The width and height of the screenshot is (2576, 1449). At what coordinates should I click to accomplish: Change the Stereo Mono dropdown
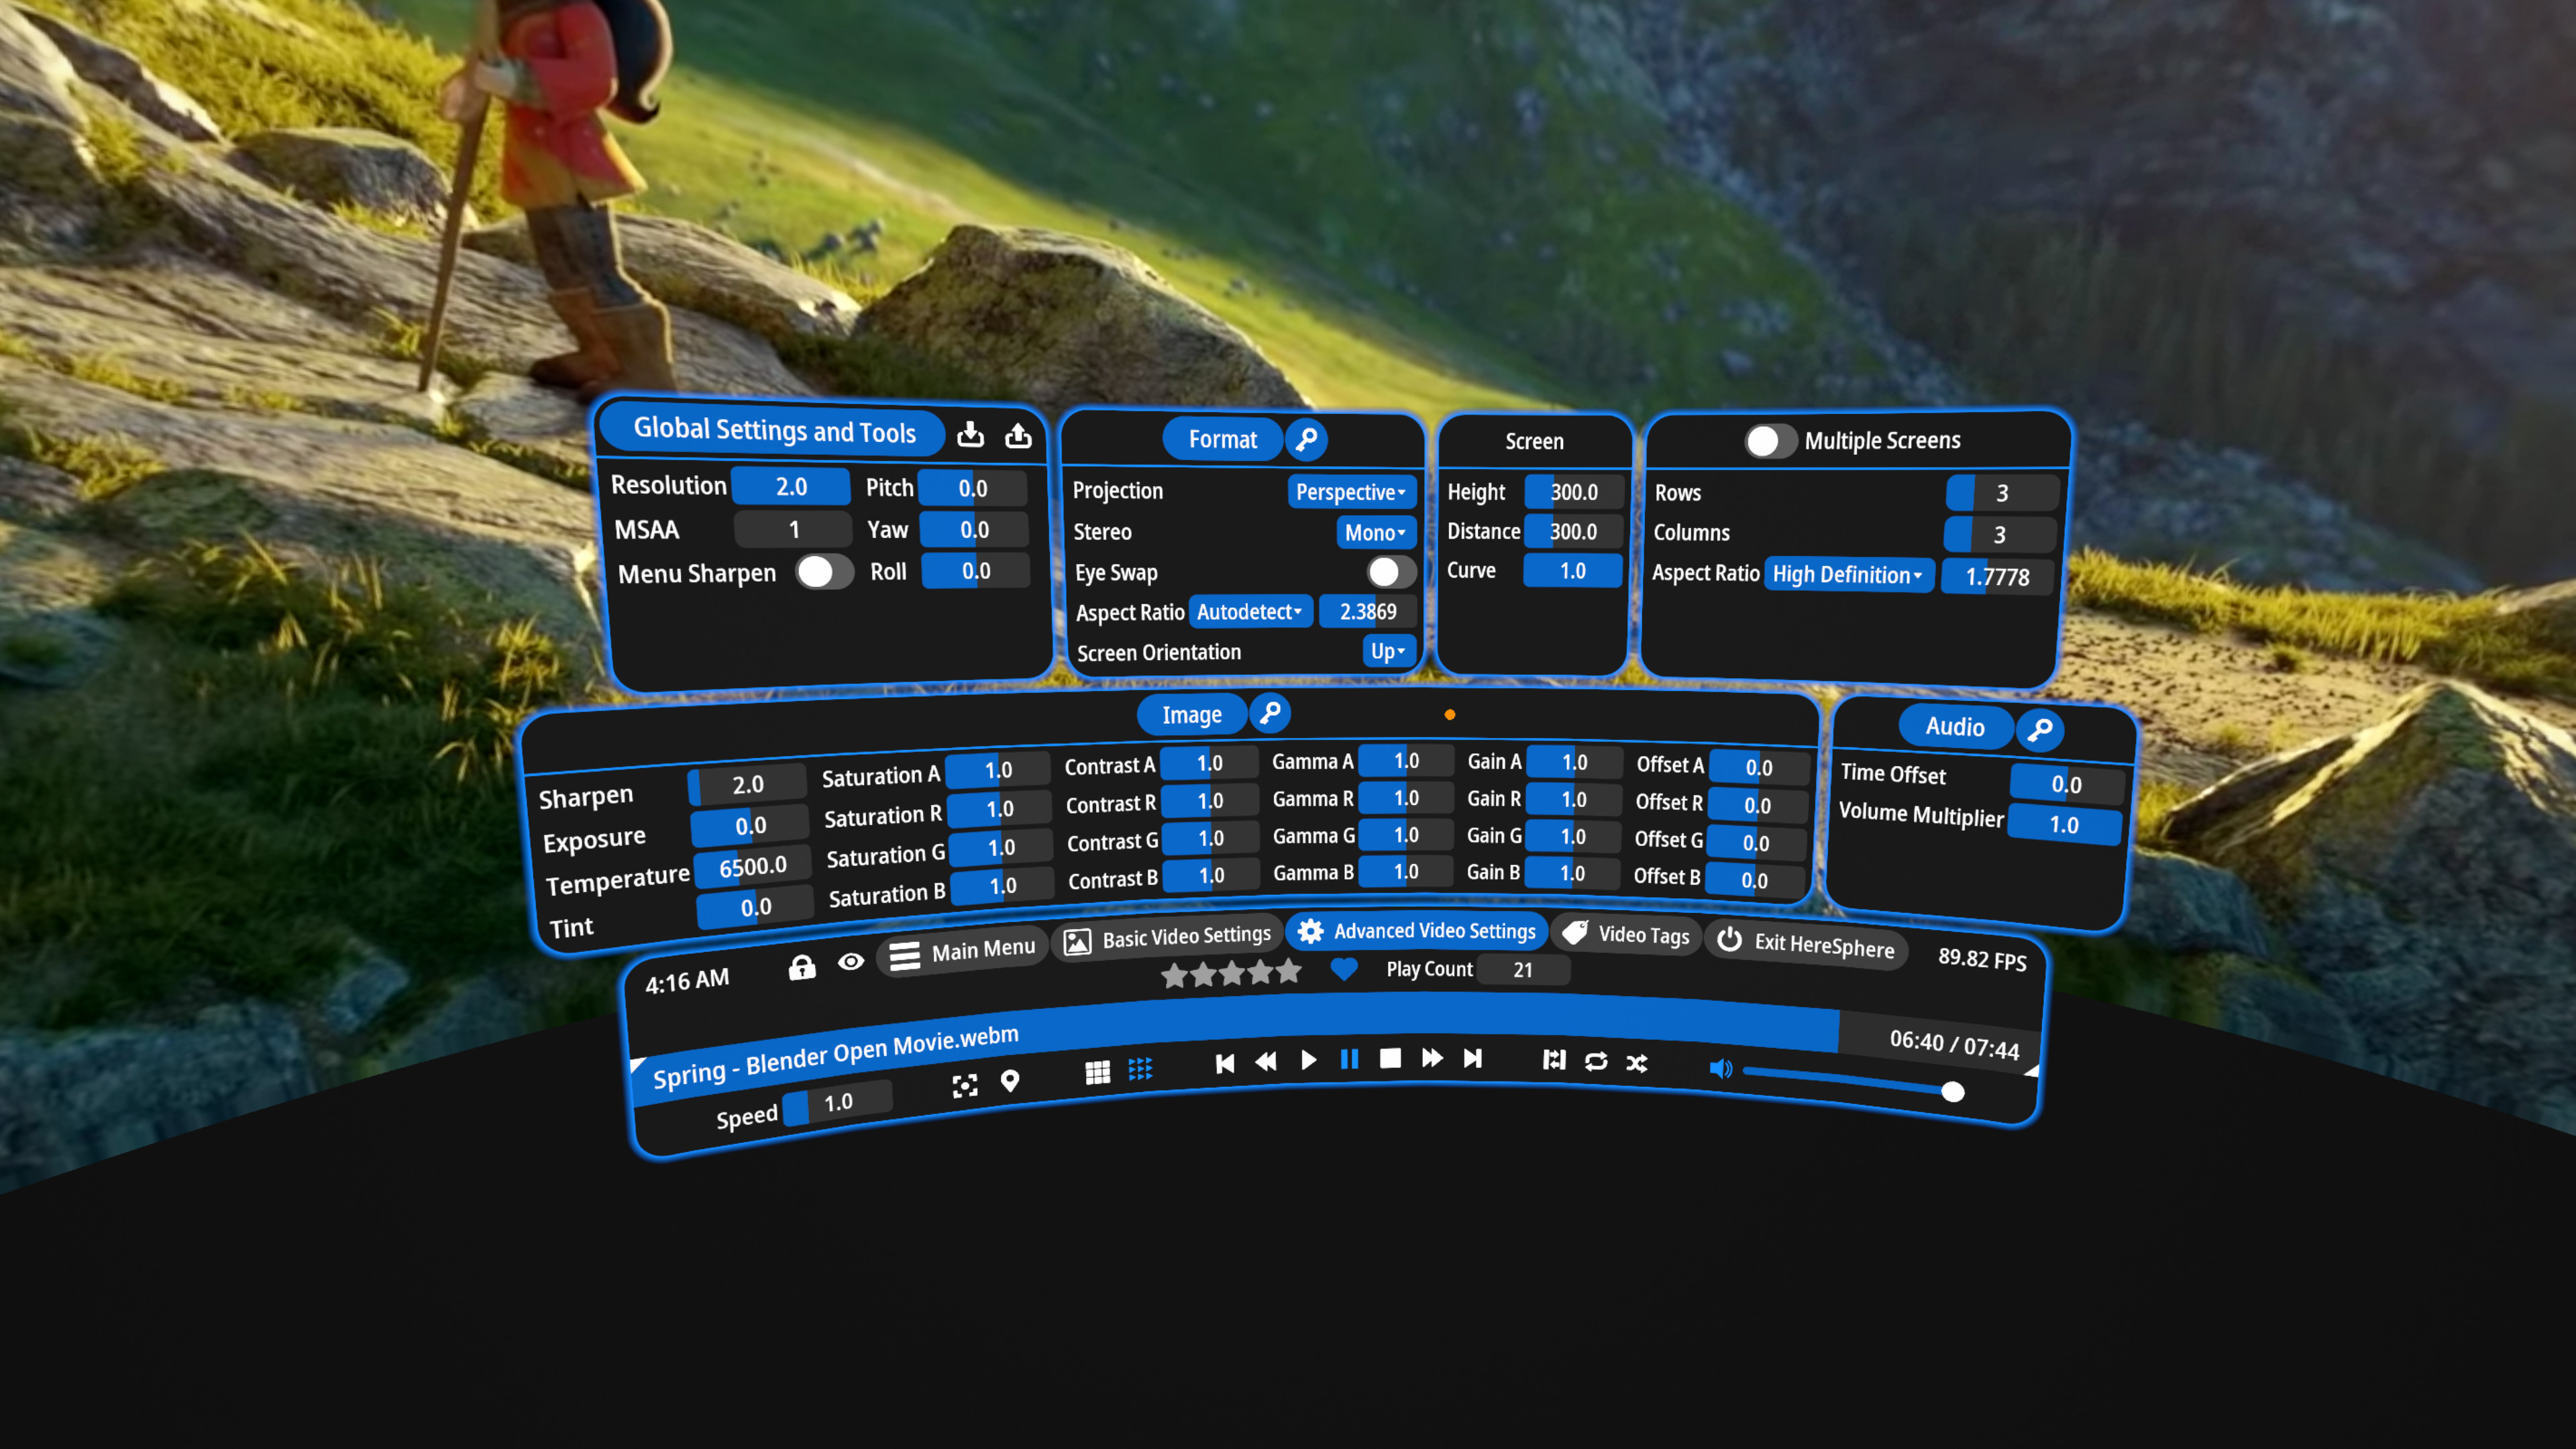[1375, 533]
